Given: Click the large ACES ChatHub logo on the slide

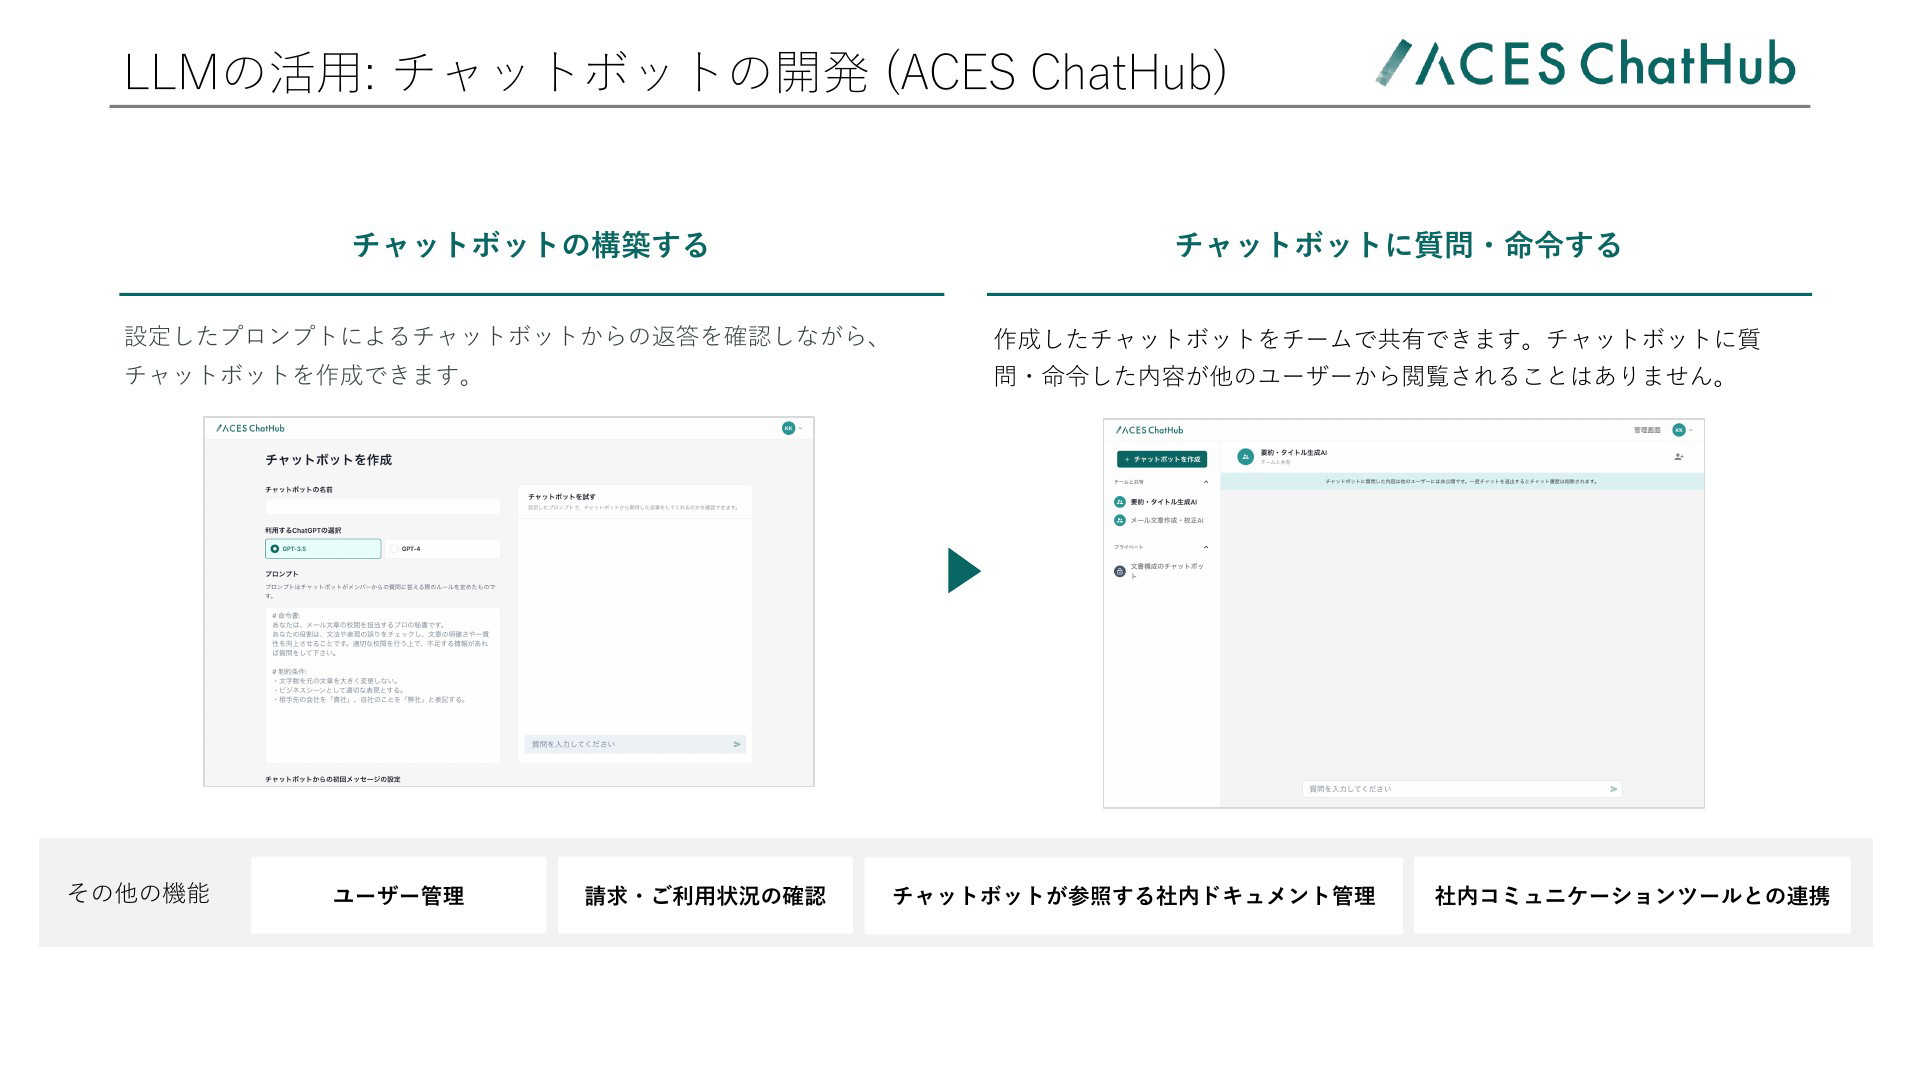Looking at the screenshot, I should click(1585, 63).
